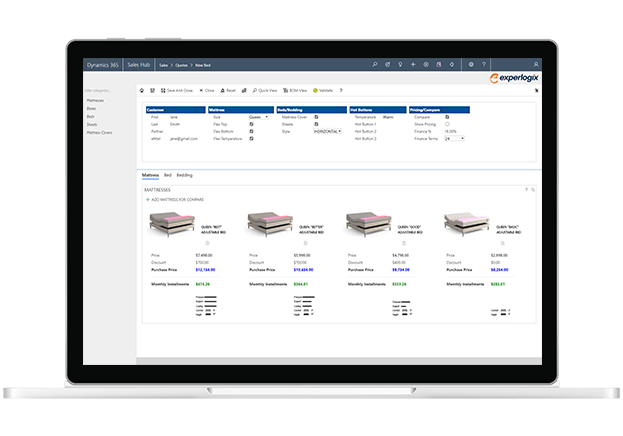Image resolution: width=623 pixels, height=436 pixels.
Task: Select Beds in the category list
Action: [x=91, y=116]
